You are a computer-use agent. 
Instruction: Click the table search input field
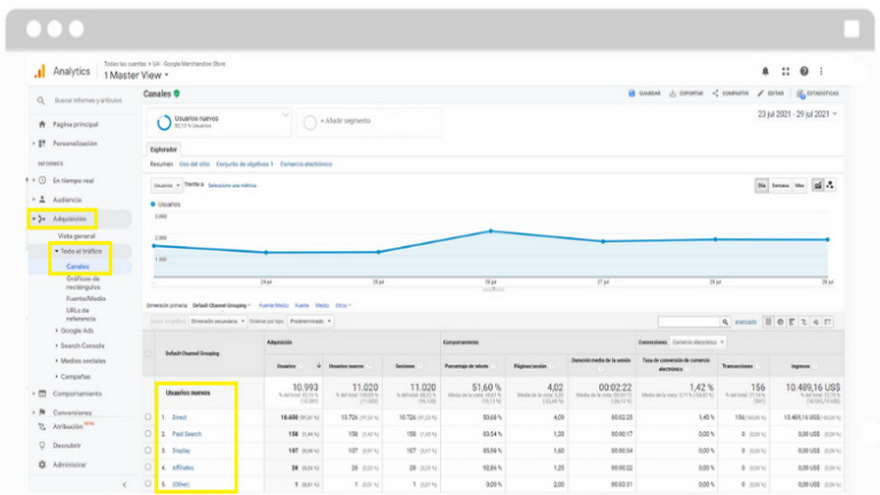[689, 322]
